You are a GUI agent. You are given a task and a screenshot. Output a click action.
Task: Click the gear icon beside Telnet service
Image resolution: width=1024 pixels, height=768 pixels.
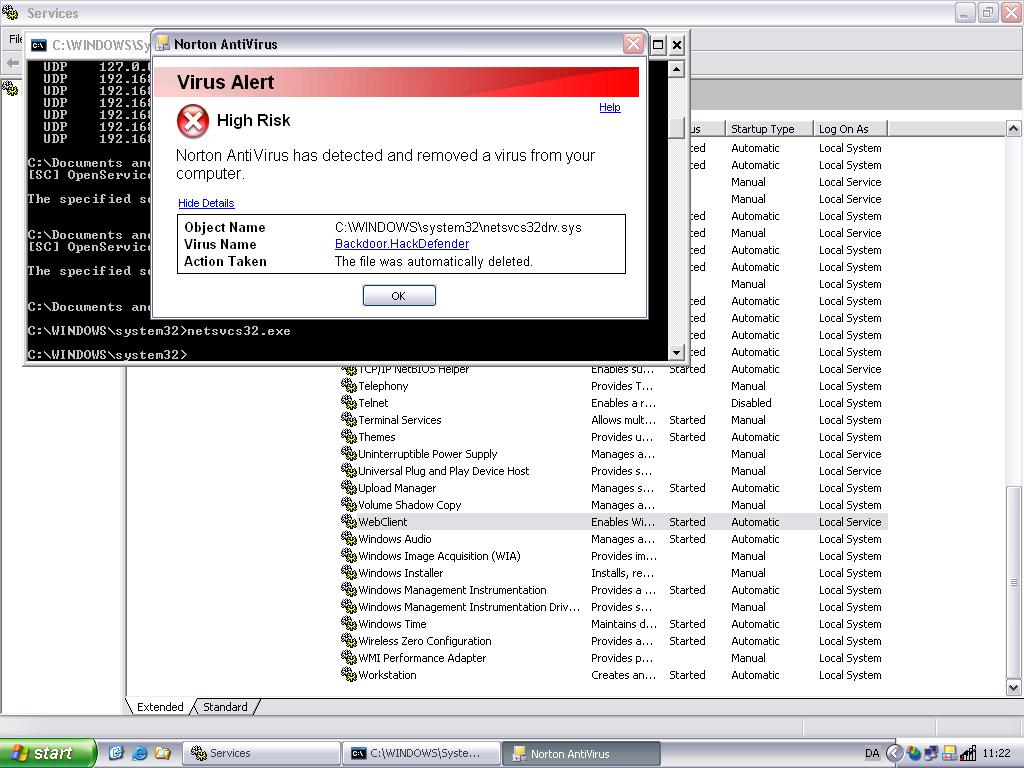[349, 402]
